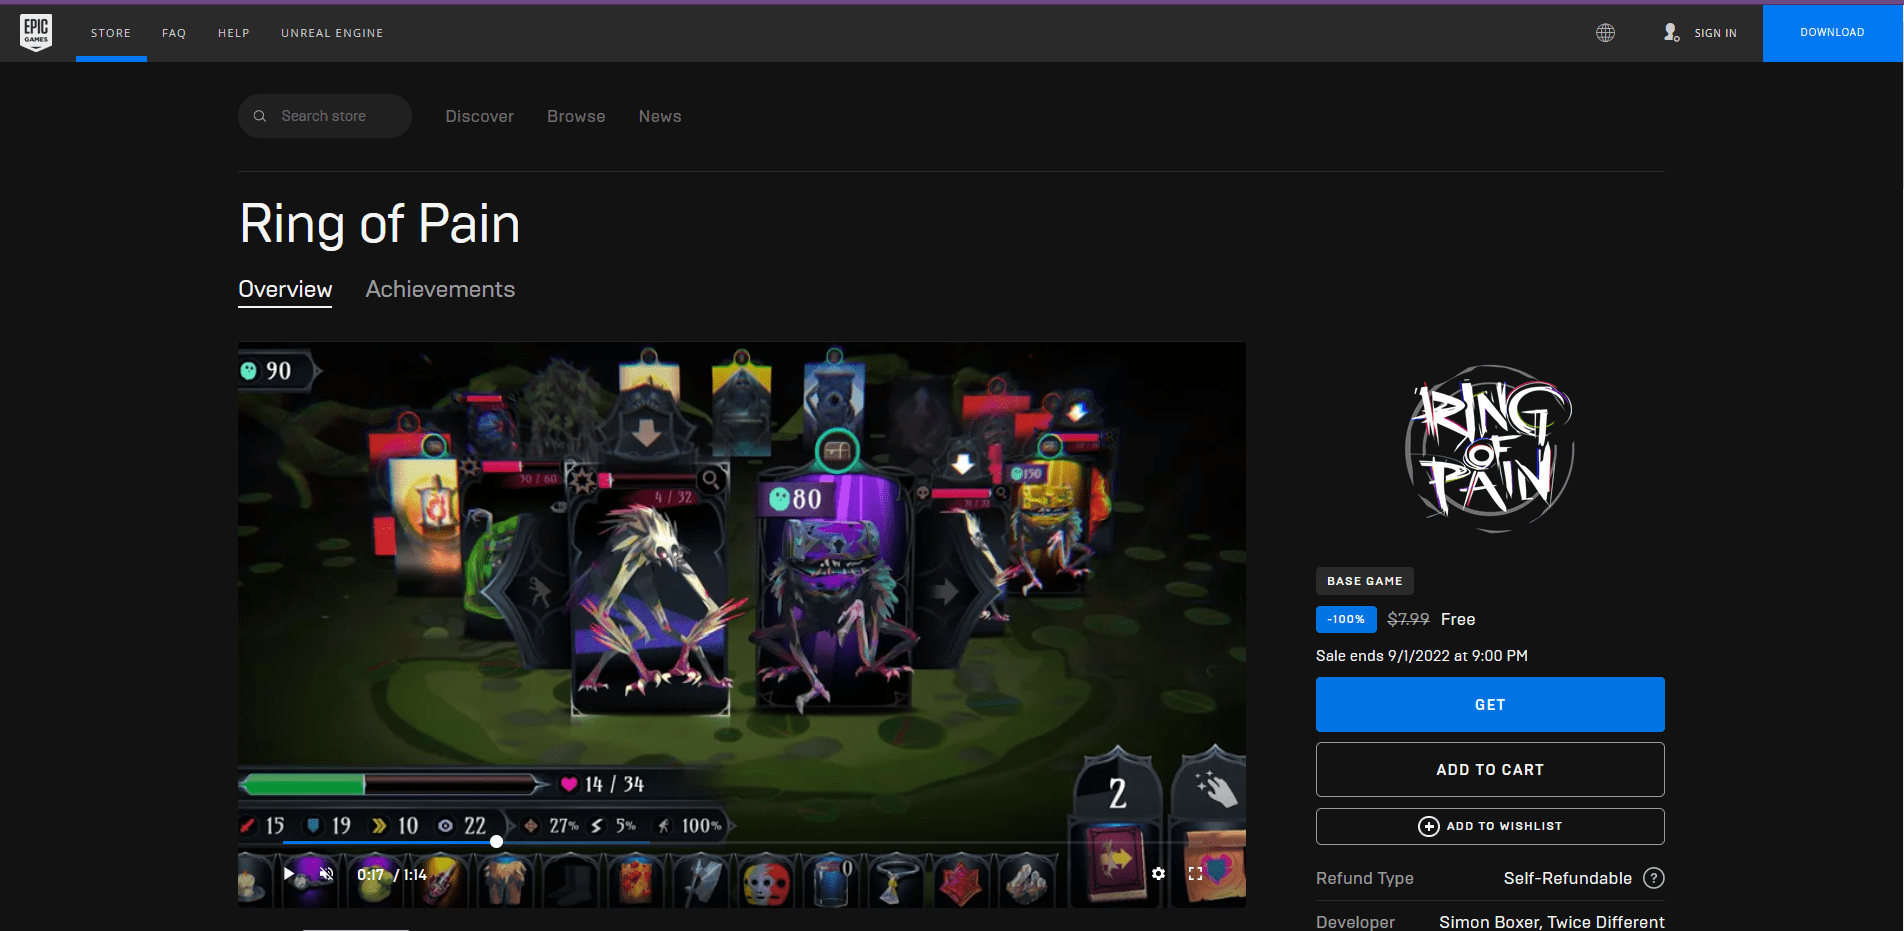The height and width of the screenshot is (931, 1904).
Task: Go to the HELP page
Action: pyautogui.click(x=234, y=33)
